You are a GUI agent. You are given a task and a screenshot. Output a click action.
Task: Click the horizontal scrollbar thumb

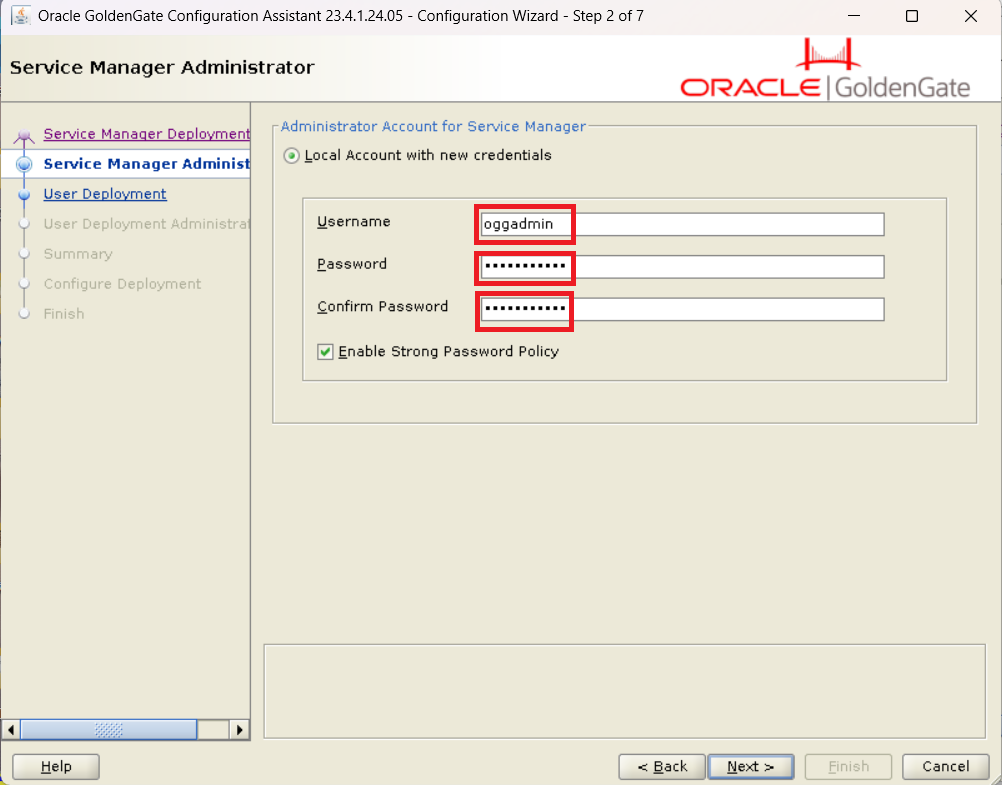(108, 730)
